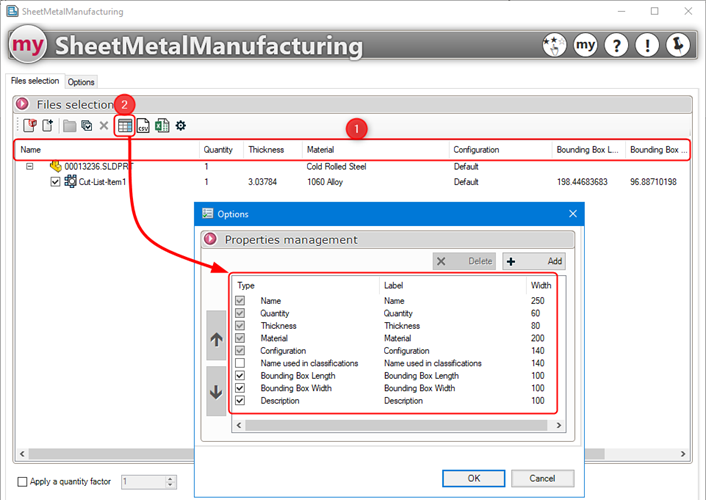This screenshot has height=500, width=706.
Task: Click the Properties management section play icon
Action: click(x=210, y=239)
